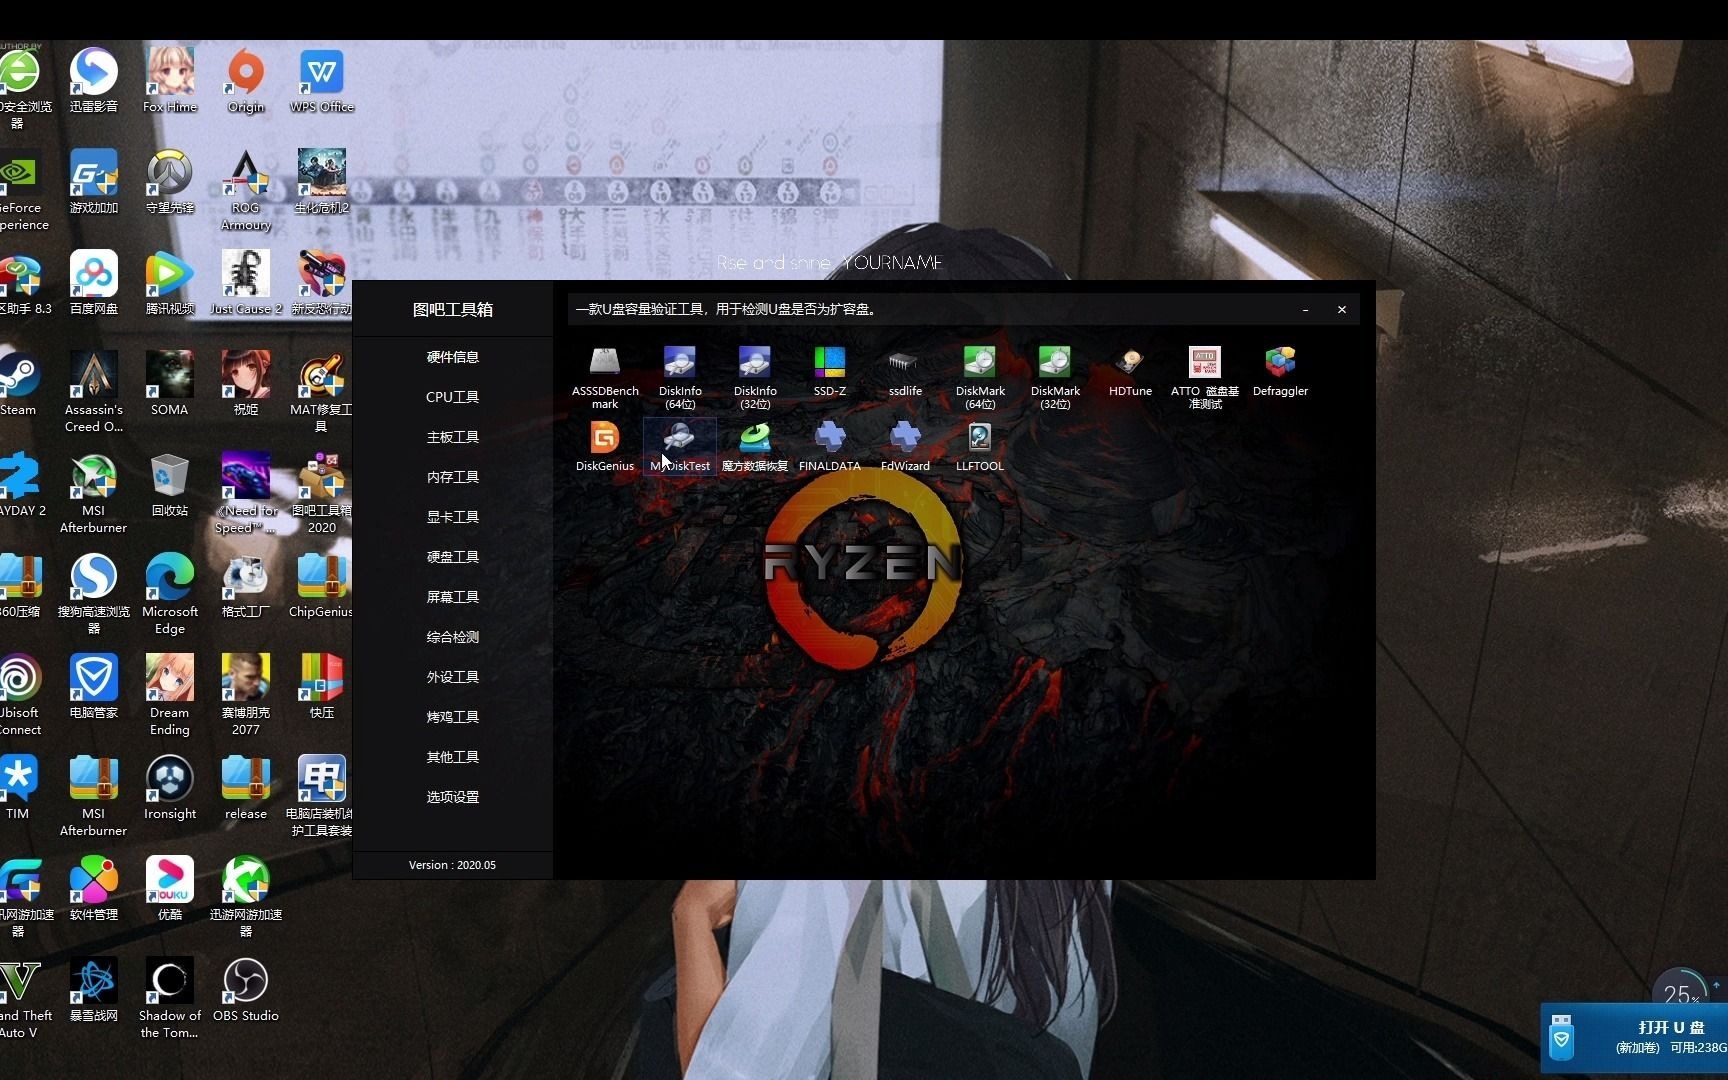The height and width of the screenshot is (1080, 1728).
Task: Open Ironsight desktop shortcut
Action: [170, 789]
